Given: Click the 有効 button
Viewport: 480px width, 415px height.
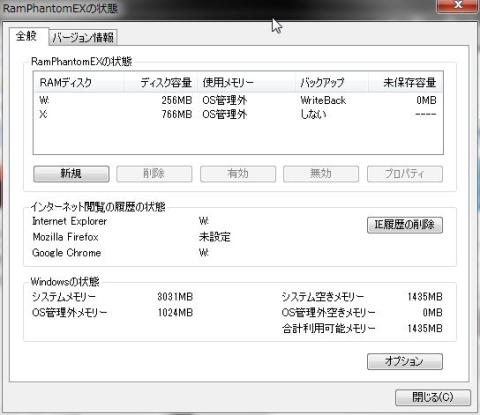Looking at the screenshot, I should click(x=238, y=174).
